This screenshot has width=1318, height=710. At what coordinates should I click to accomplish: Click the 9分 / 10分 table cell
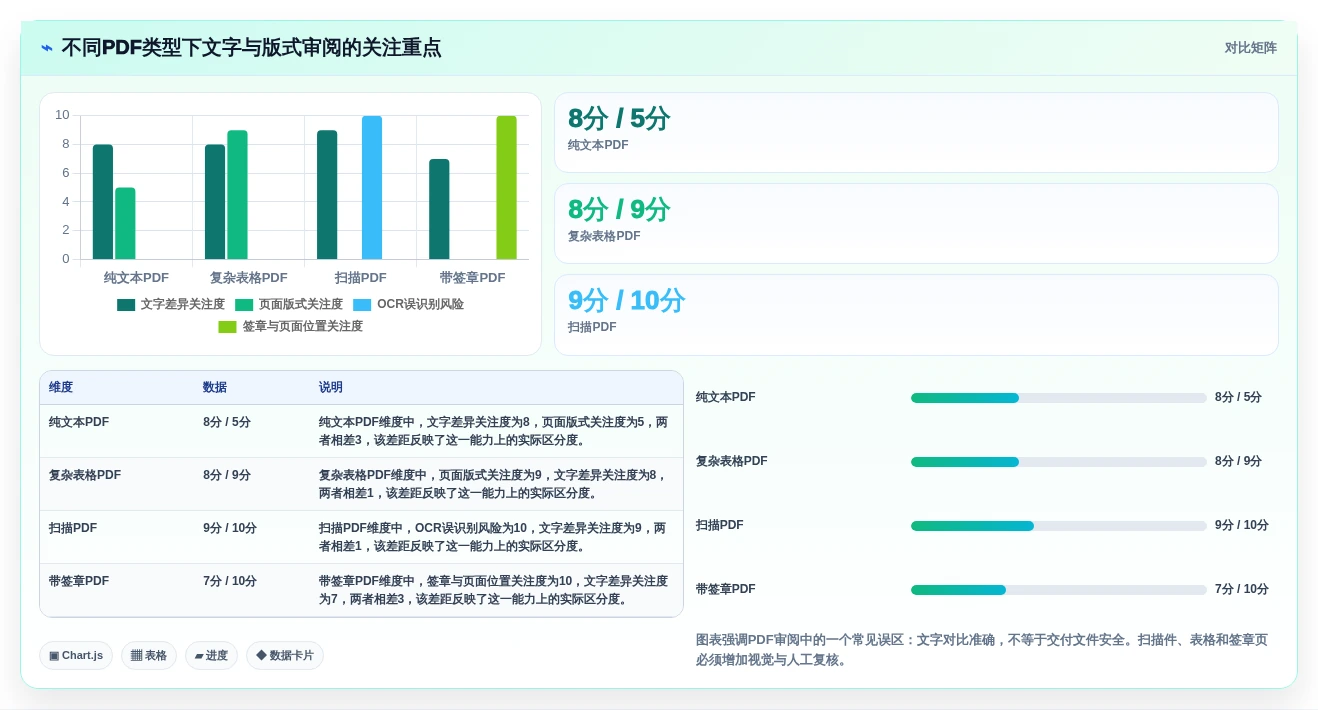230,529
